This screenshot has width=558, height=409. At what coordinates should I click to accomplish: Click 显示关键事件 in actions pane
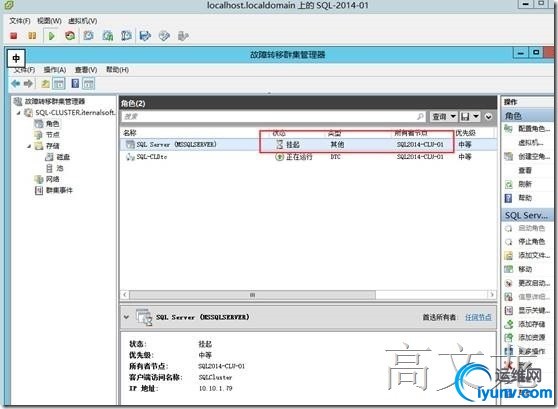(533, 310)
